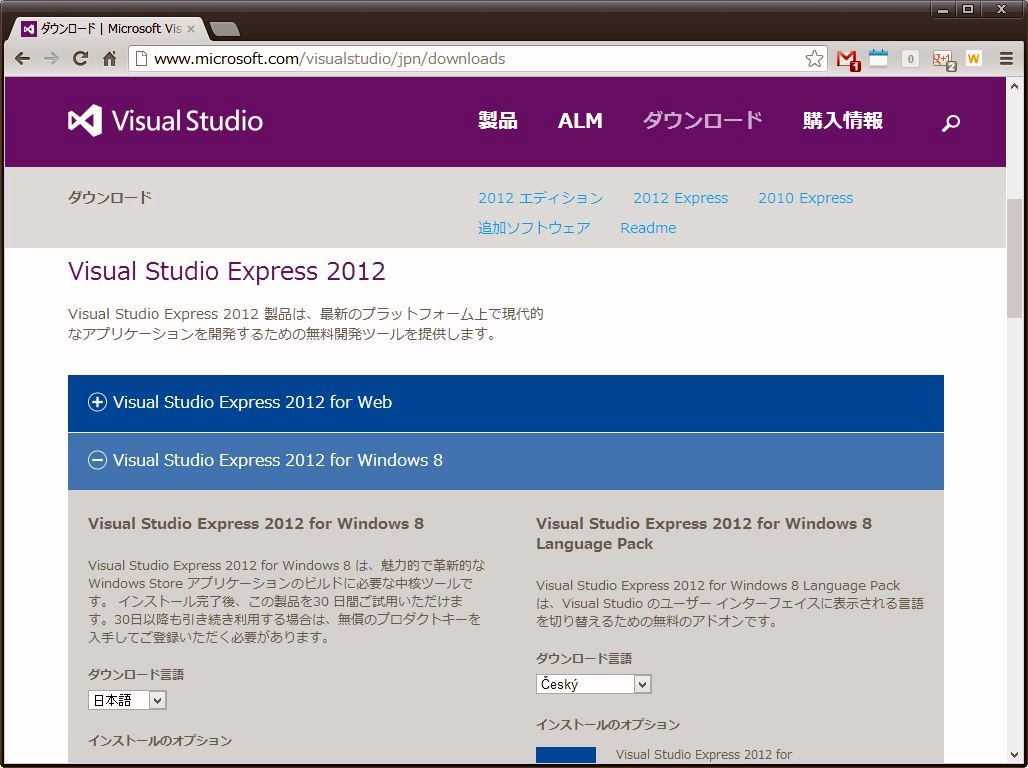The width and height of the screenshot is (1028, 768).
Task: Open the browser home page icon
Action: (109, 58)
